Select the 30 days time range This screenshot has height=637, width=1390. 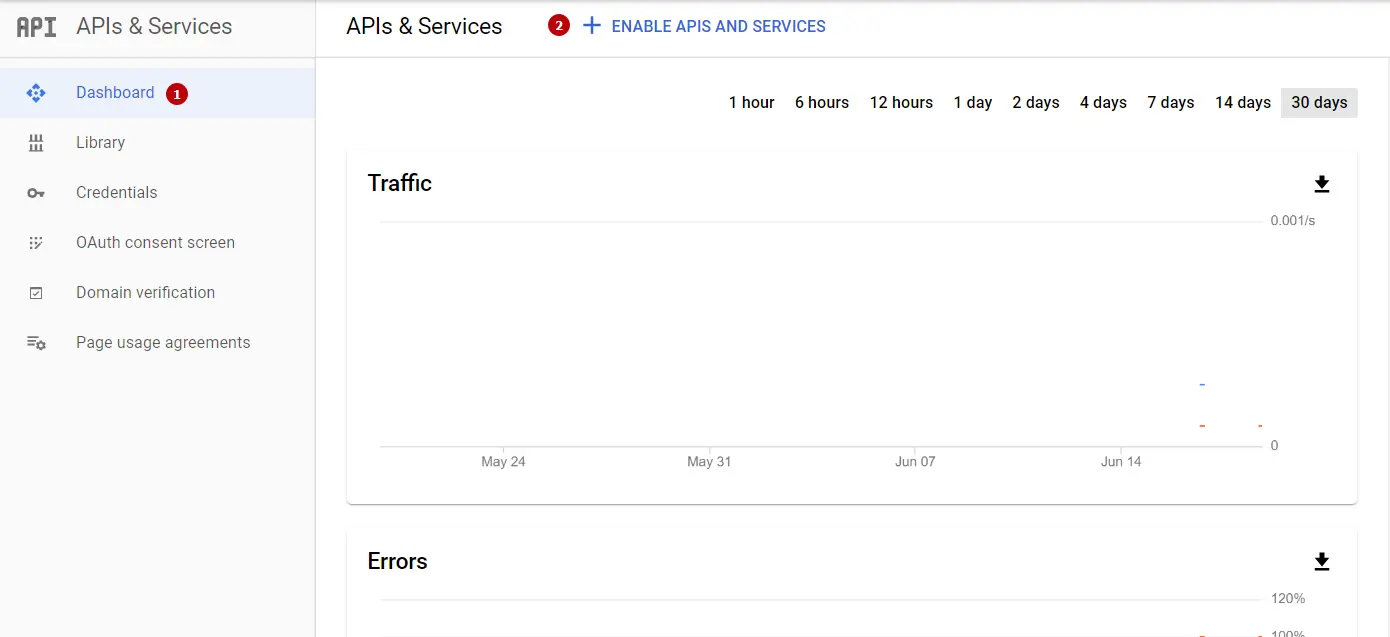(1318, 103)
